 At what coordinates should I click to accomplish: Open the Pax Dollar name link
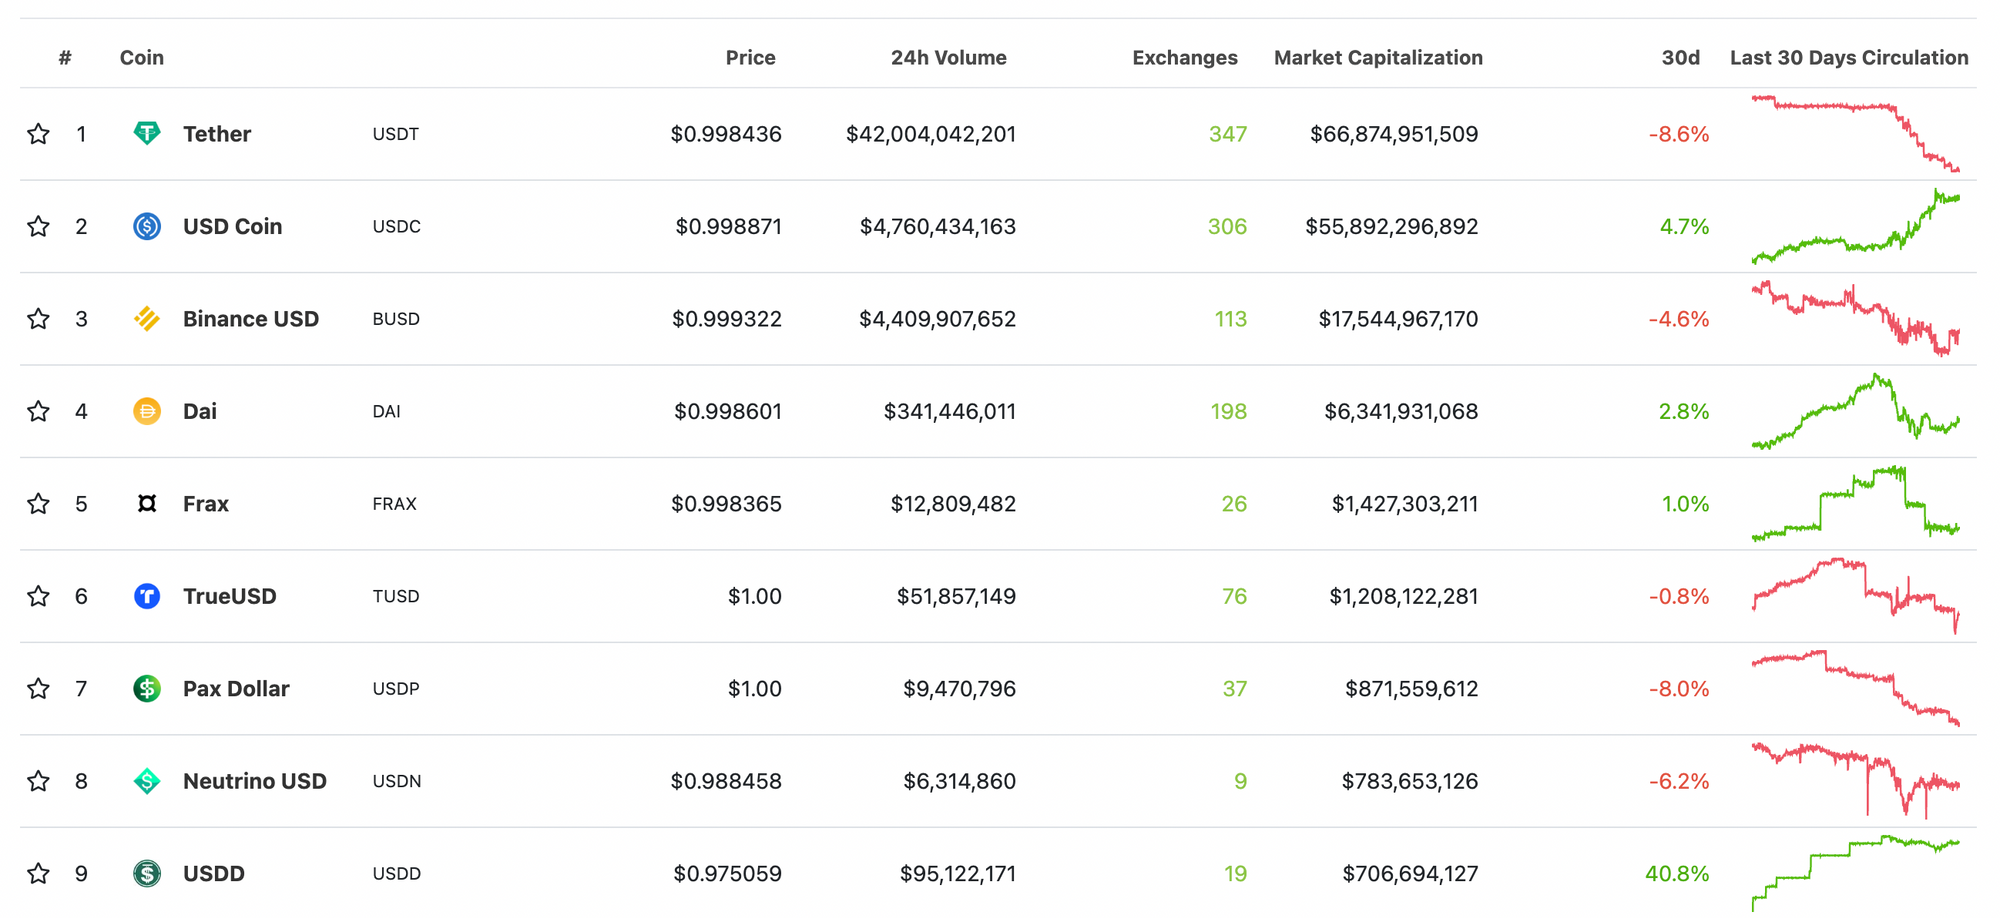click(x=236, y=689)
